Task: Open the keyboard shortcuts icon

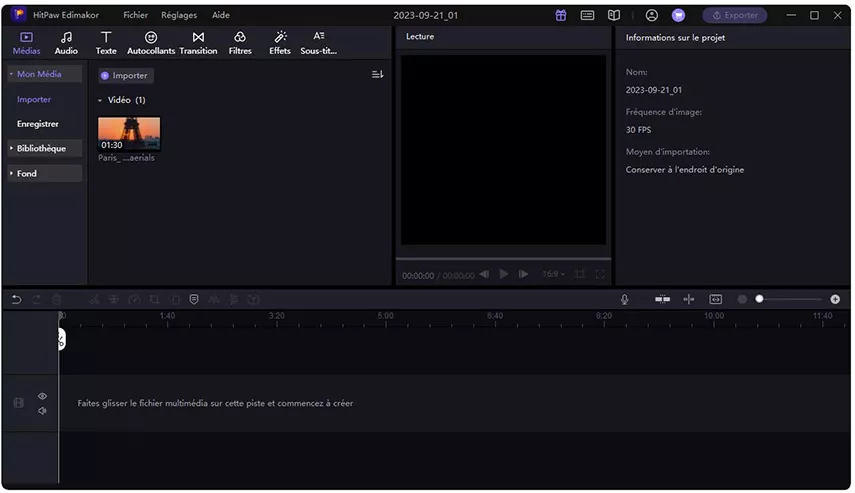Action: 587,15
